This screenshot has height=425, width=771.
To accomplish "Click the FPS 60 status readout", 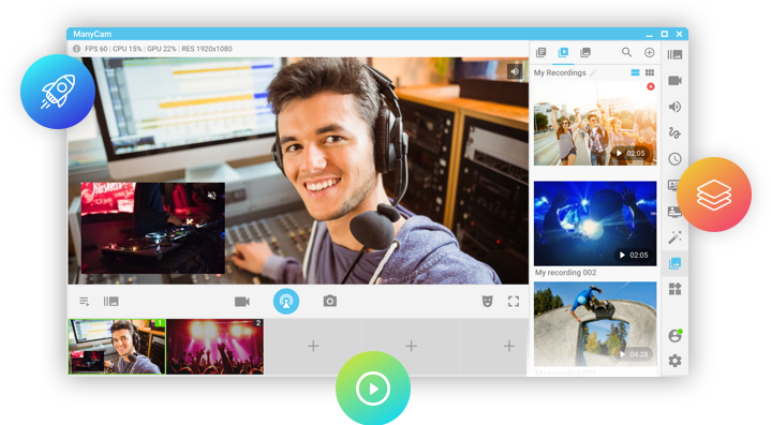I will pyautogui.click(x=96, y=49).
